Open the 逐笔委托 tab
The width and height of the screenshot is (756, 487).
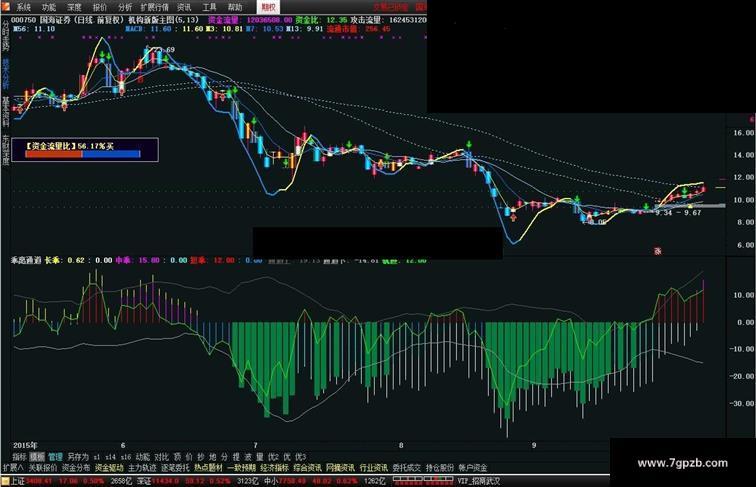point(175,468)
